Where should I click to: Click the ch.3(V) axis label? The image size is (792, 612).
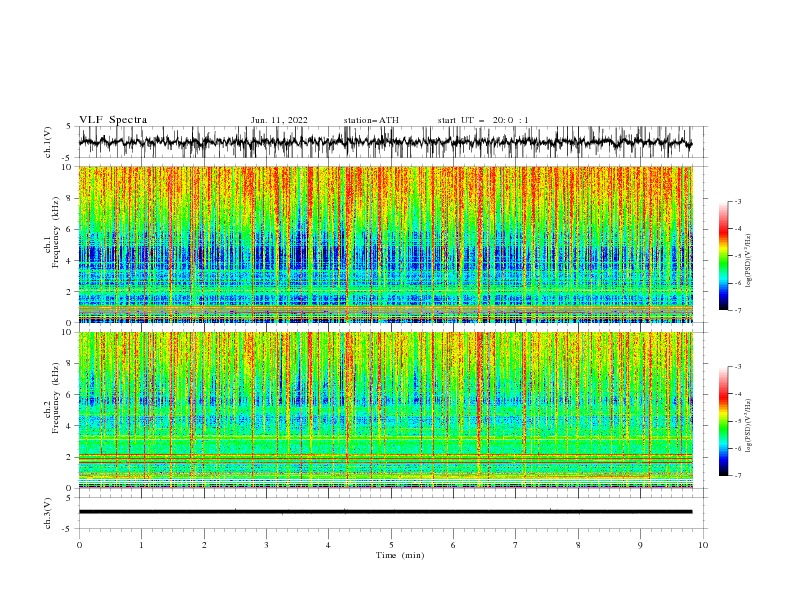(47, 513)
